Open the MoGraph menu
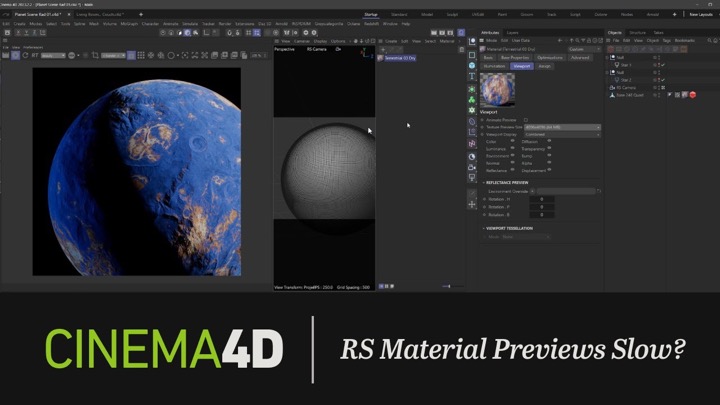Image resolution: width=720 pixels, height=405 pixels. [129, 23]
